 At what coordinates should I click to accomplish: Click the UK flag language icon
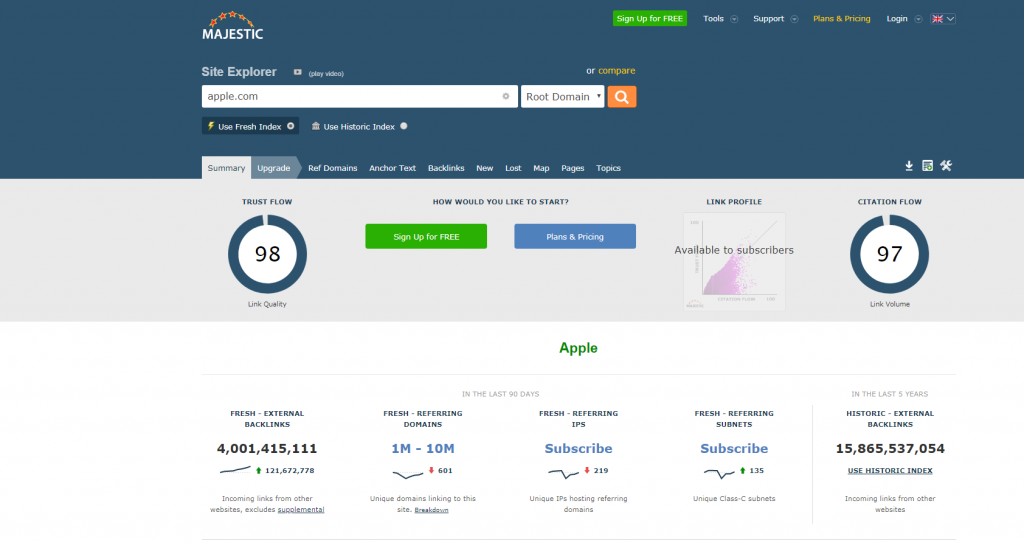937,19
